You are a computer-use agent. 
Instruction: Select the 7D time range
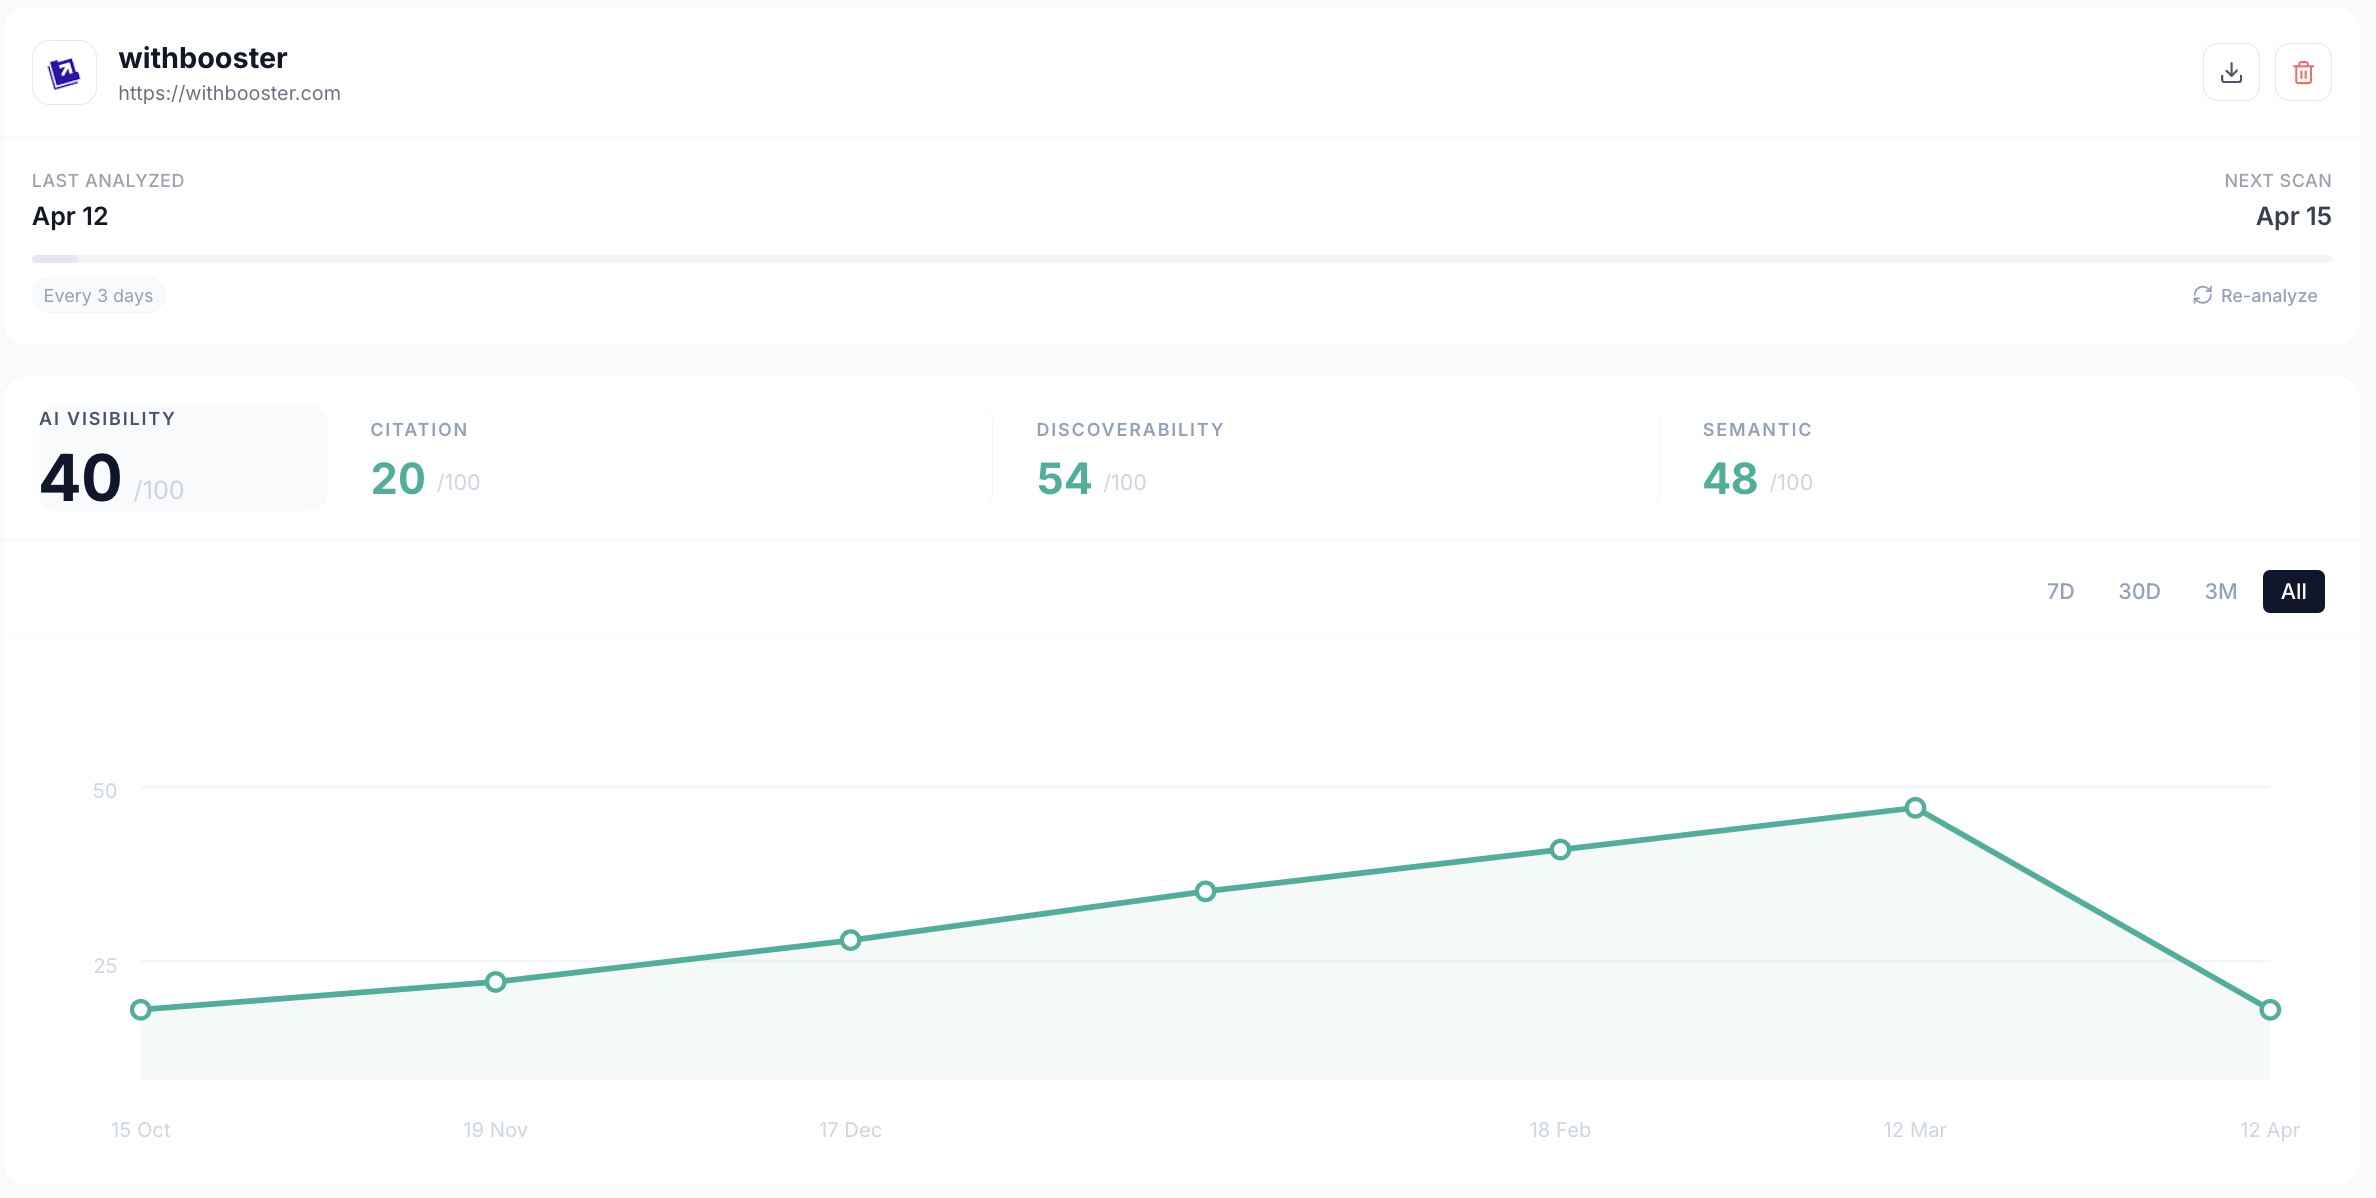(x=2062, y=591)
